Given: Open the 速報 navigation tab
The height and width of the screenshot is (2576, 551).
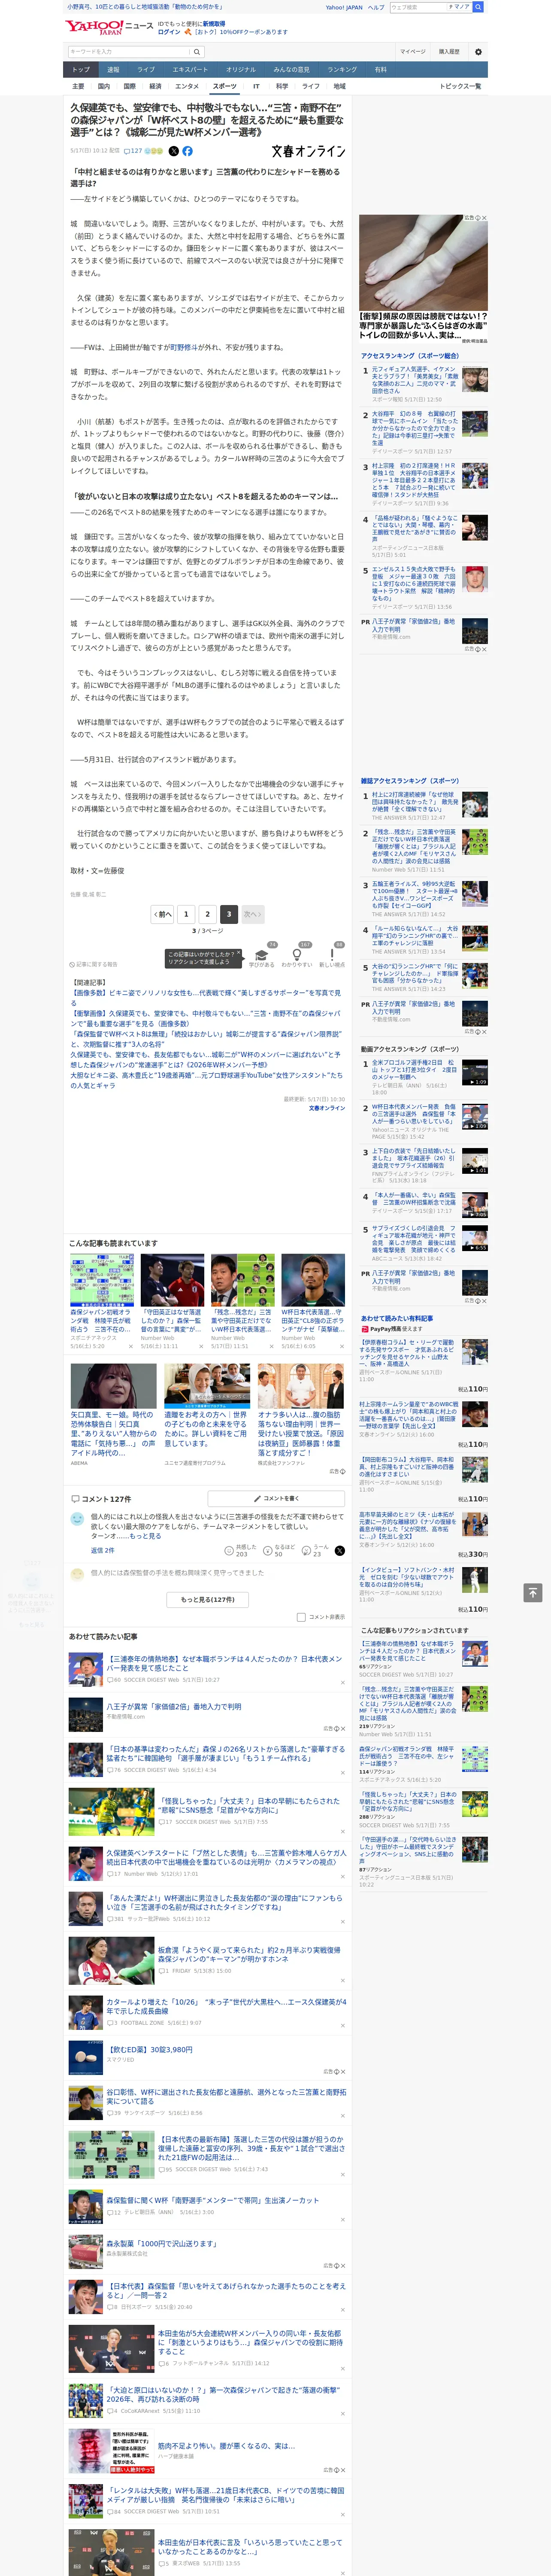Looking at the screenshot, I should (113, 70).
